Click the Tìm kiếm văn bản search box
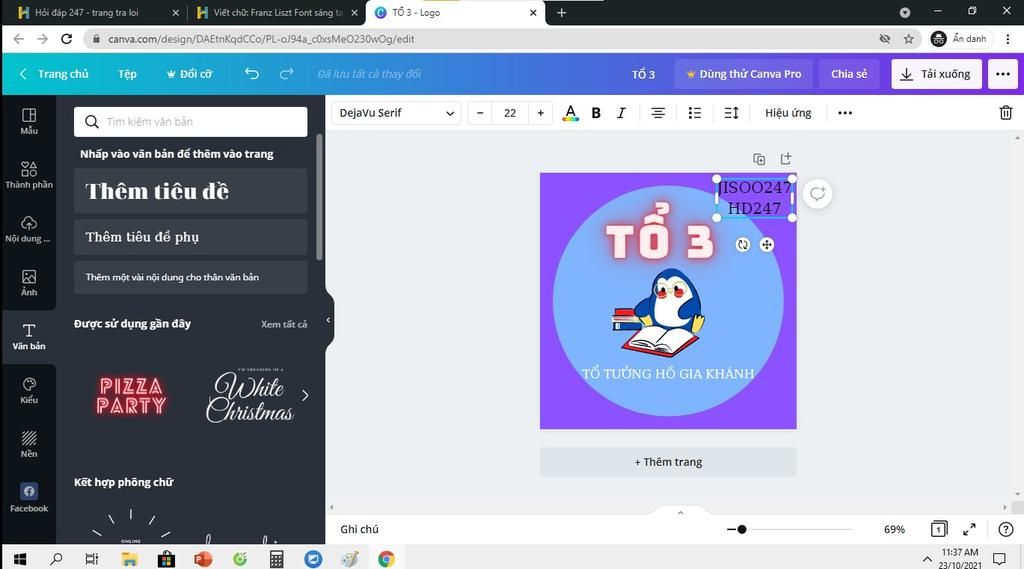This screenshot has width=1024, height=569. click(190, 122)
